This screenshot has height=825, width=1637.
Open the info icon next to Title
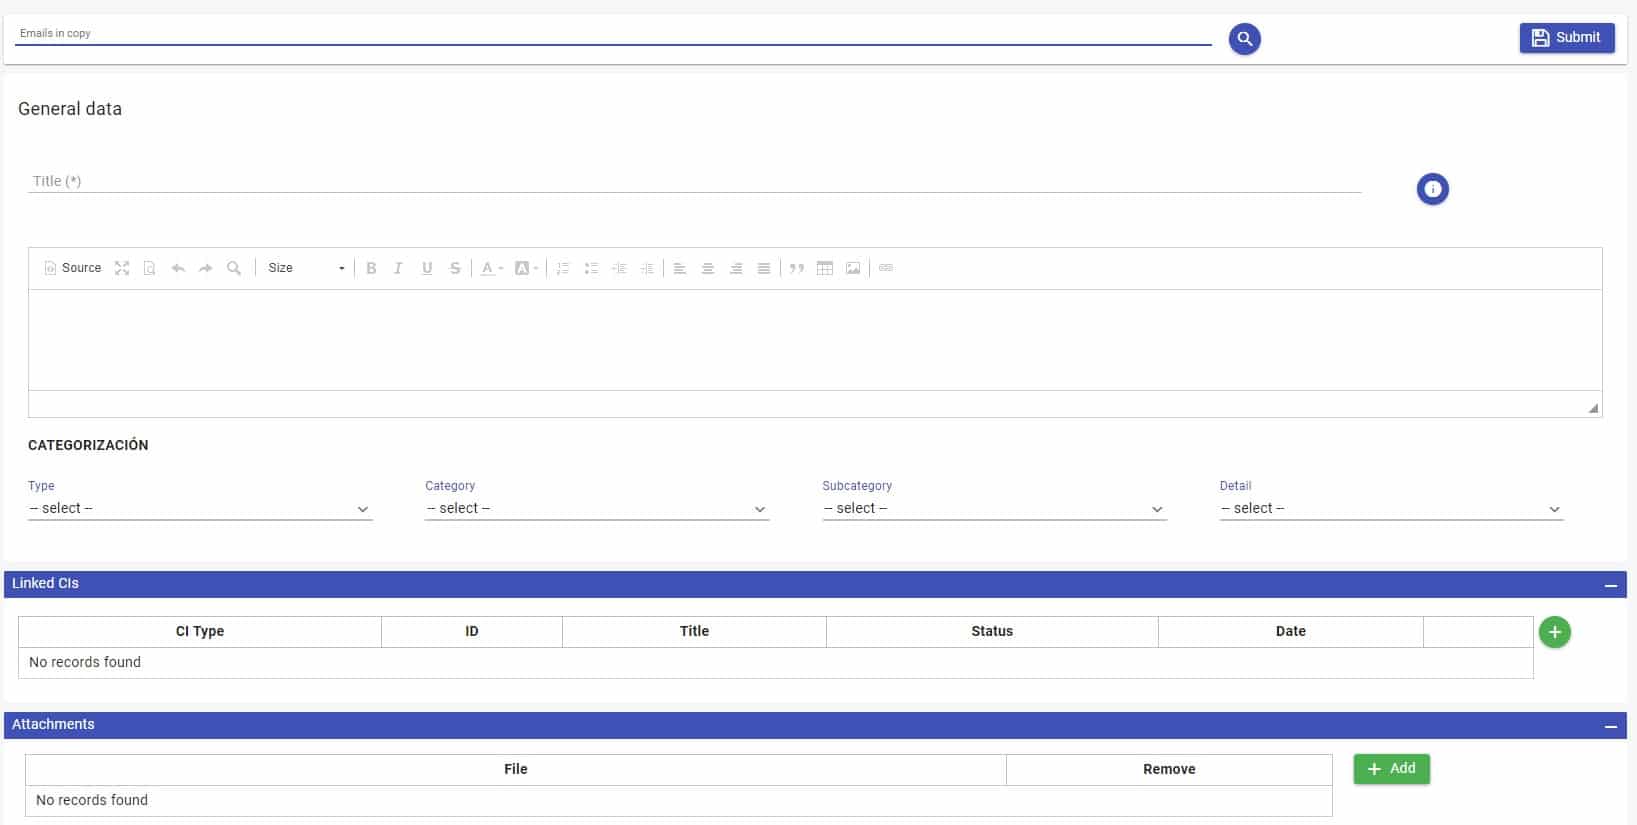coord(1432,189)
